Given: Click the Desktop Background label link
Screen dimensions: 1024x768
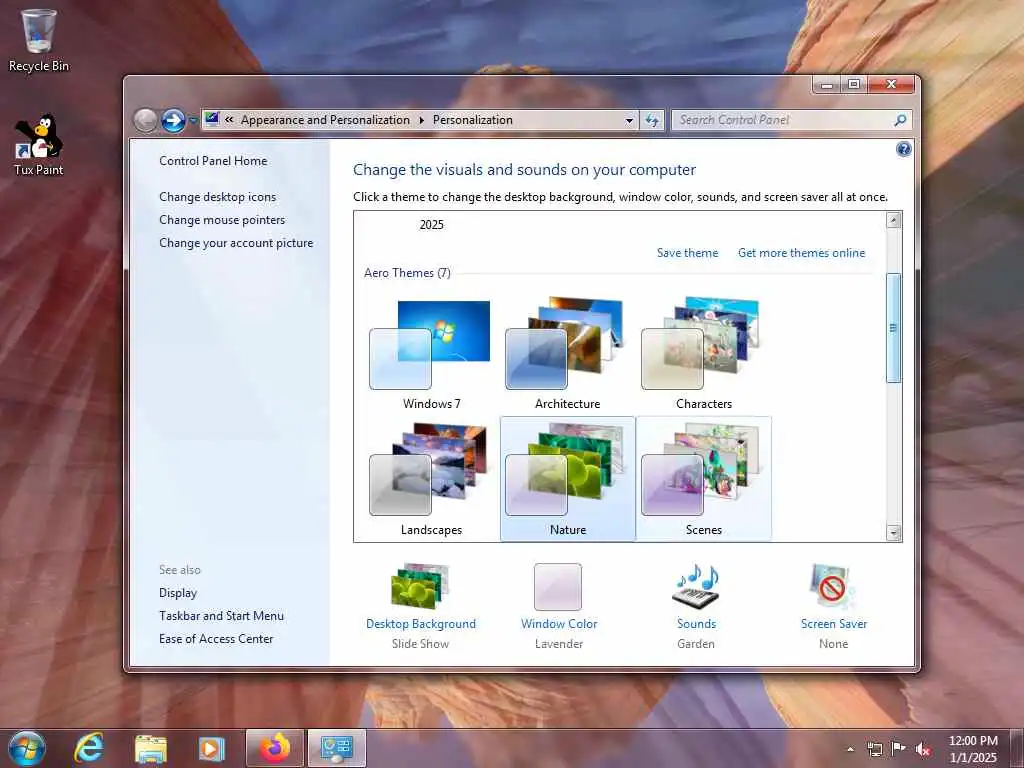Looking at the screenshot, I should 421,624.
